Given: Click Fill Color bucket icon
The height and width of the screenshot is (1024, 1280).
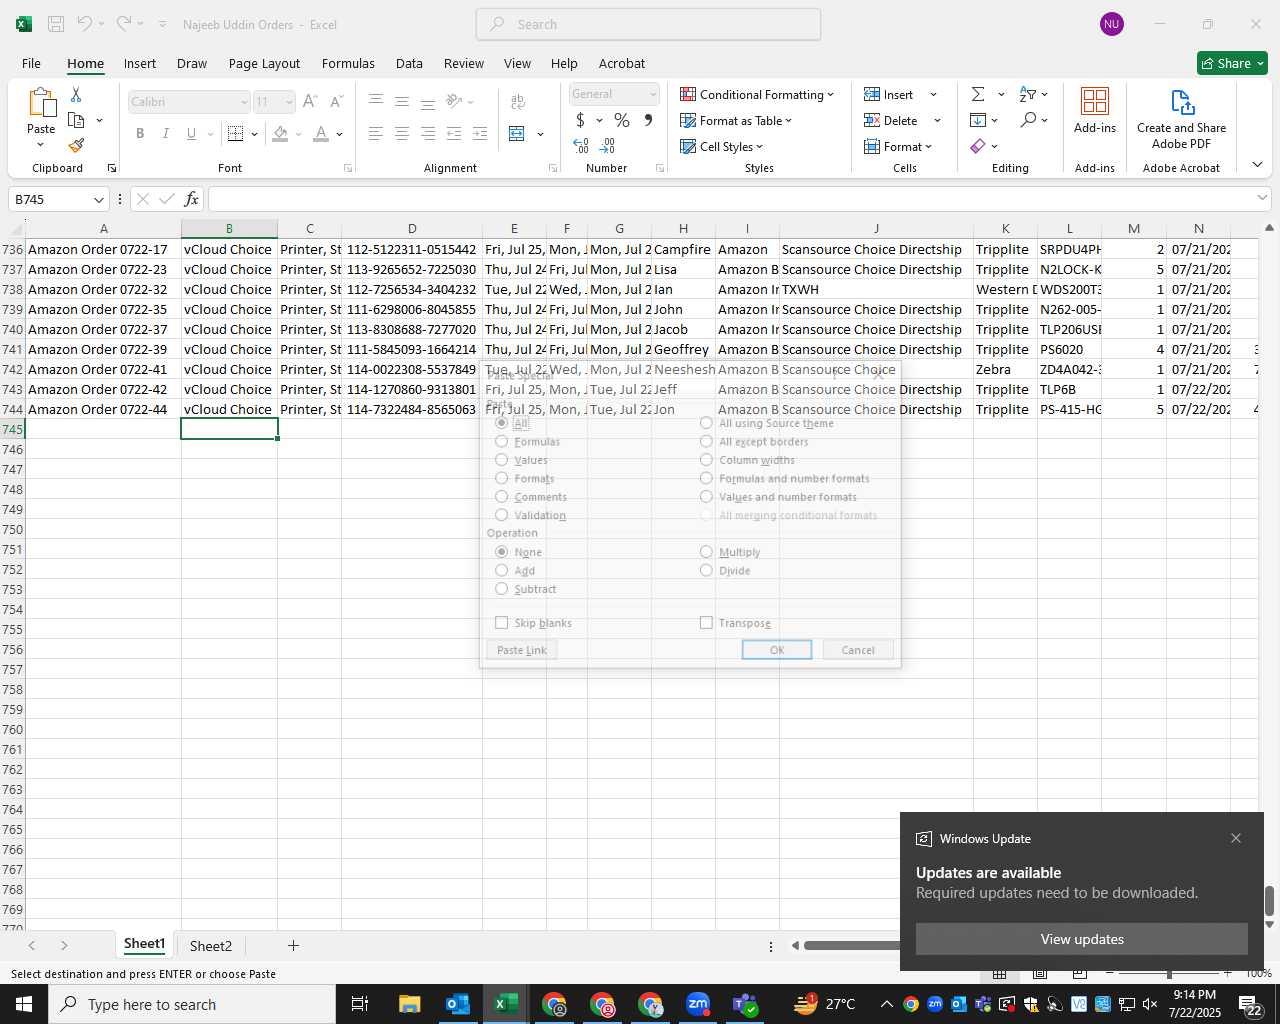Looking at the screenshot, I should click(280, 133).
